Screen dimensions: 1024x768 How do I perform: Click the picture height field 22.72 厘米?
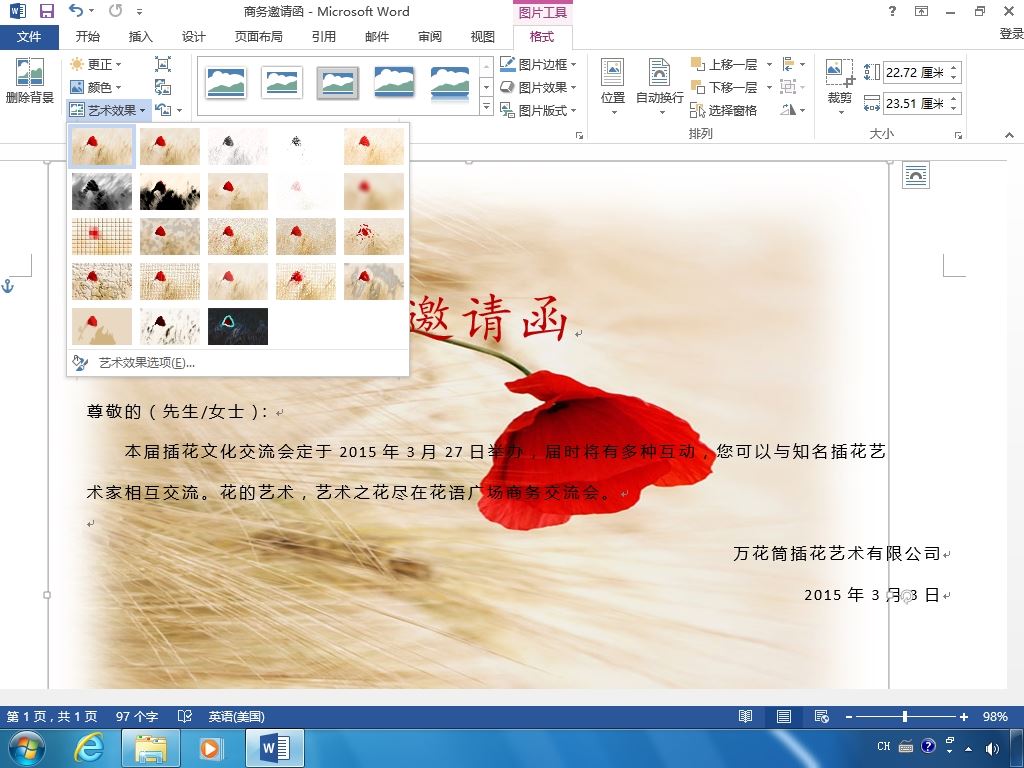pos(915,72)
